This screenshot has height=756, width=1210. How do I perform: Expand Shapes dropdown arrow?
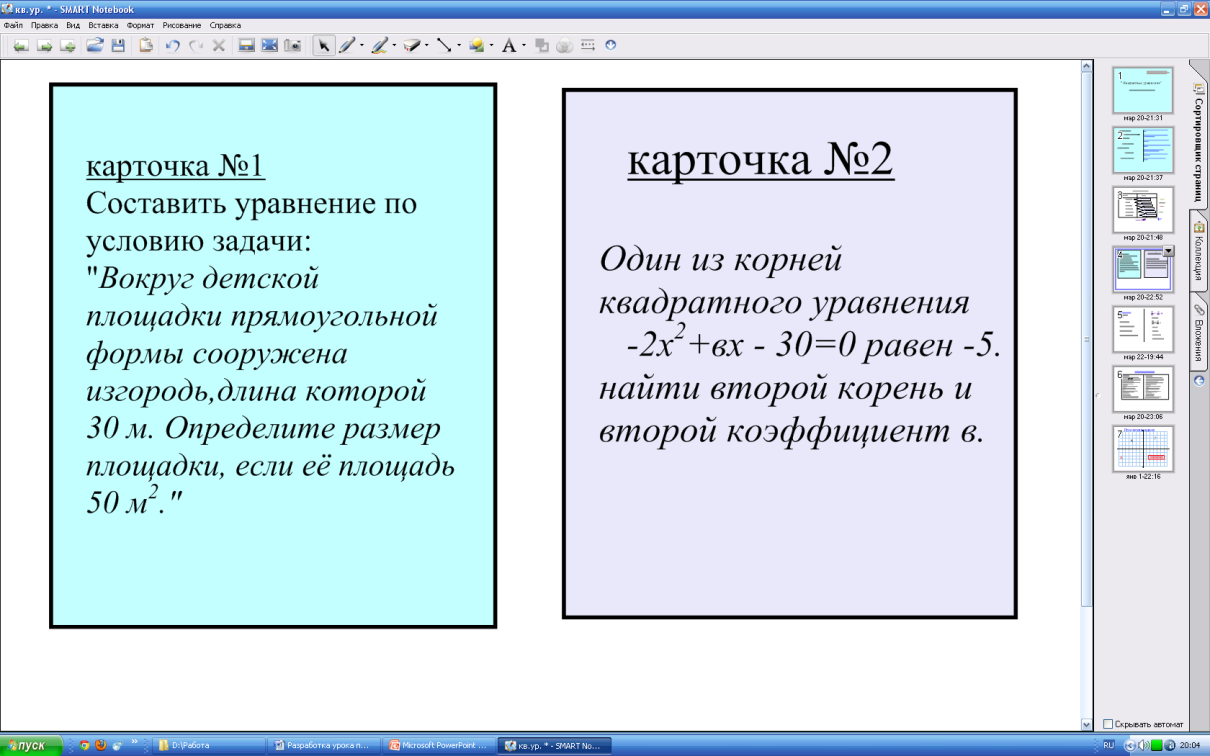coord(492,45)
